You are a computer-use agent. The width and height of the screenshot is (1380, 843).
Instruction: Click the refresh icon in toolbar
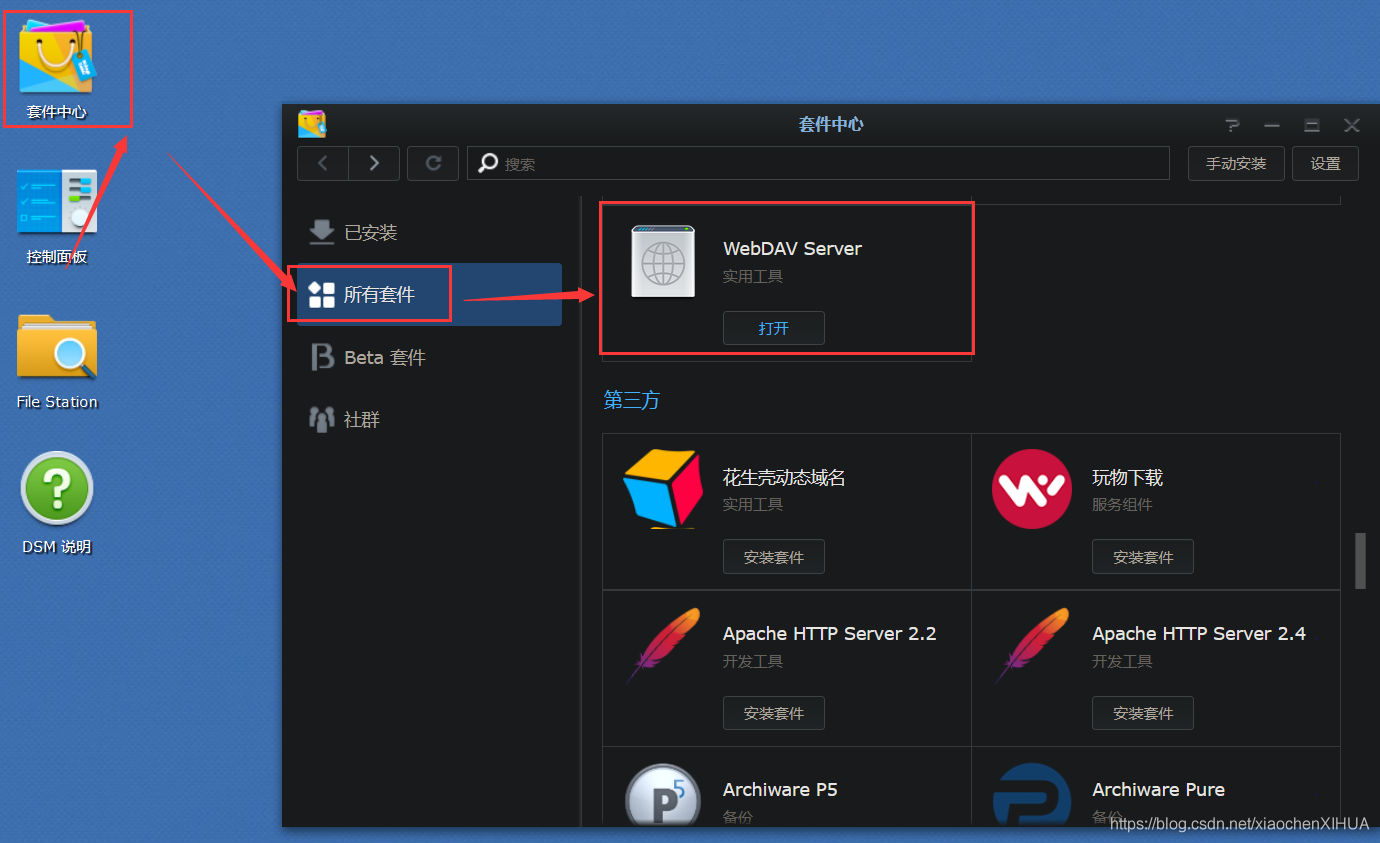pyautogui.click(x=433, y=163)
